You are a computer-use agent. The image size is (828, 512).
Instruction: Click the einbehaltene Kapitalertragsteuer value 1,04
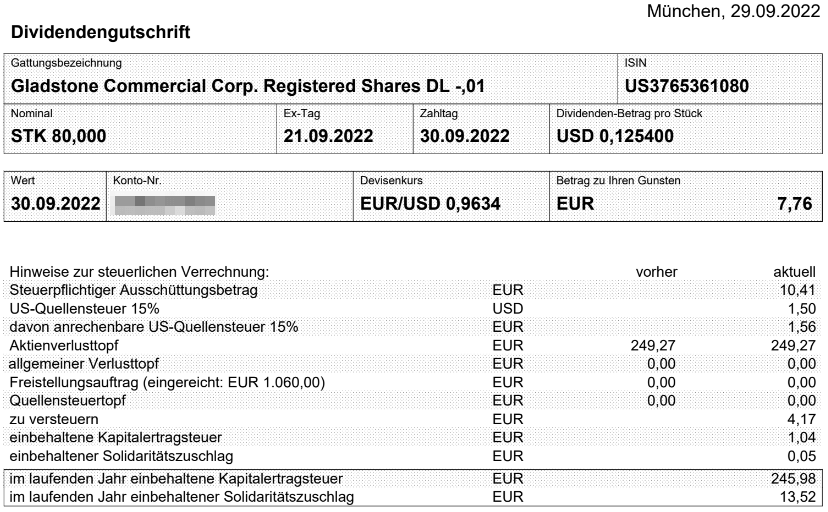[x=802, y=438]
